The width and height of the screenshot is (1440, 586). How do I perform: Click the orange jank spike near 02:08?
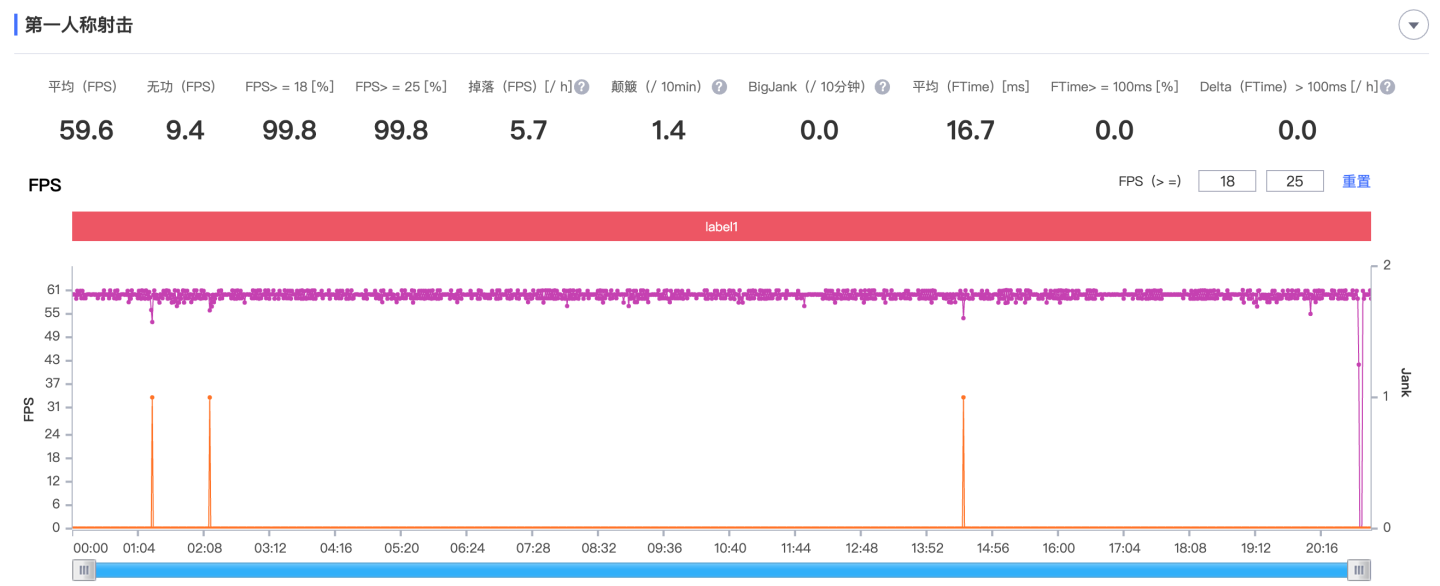tap(209, 398)
